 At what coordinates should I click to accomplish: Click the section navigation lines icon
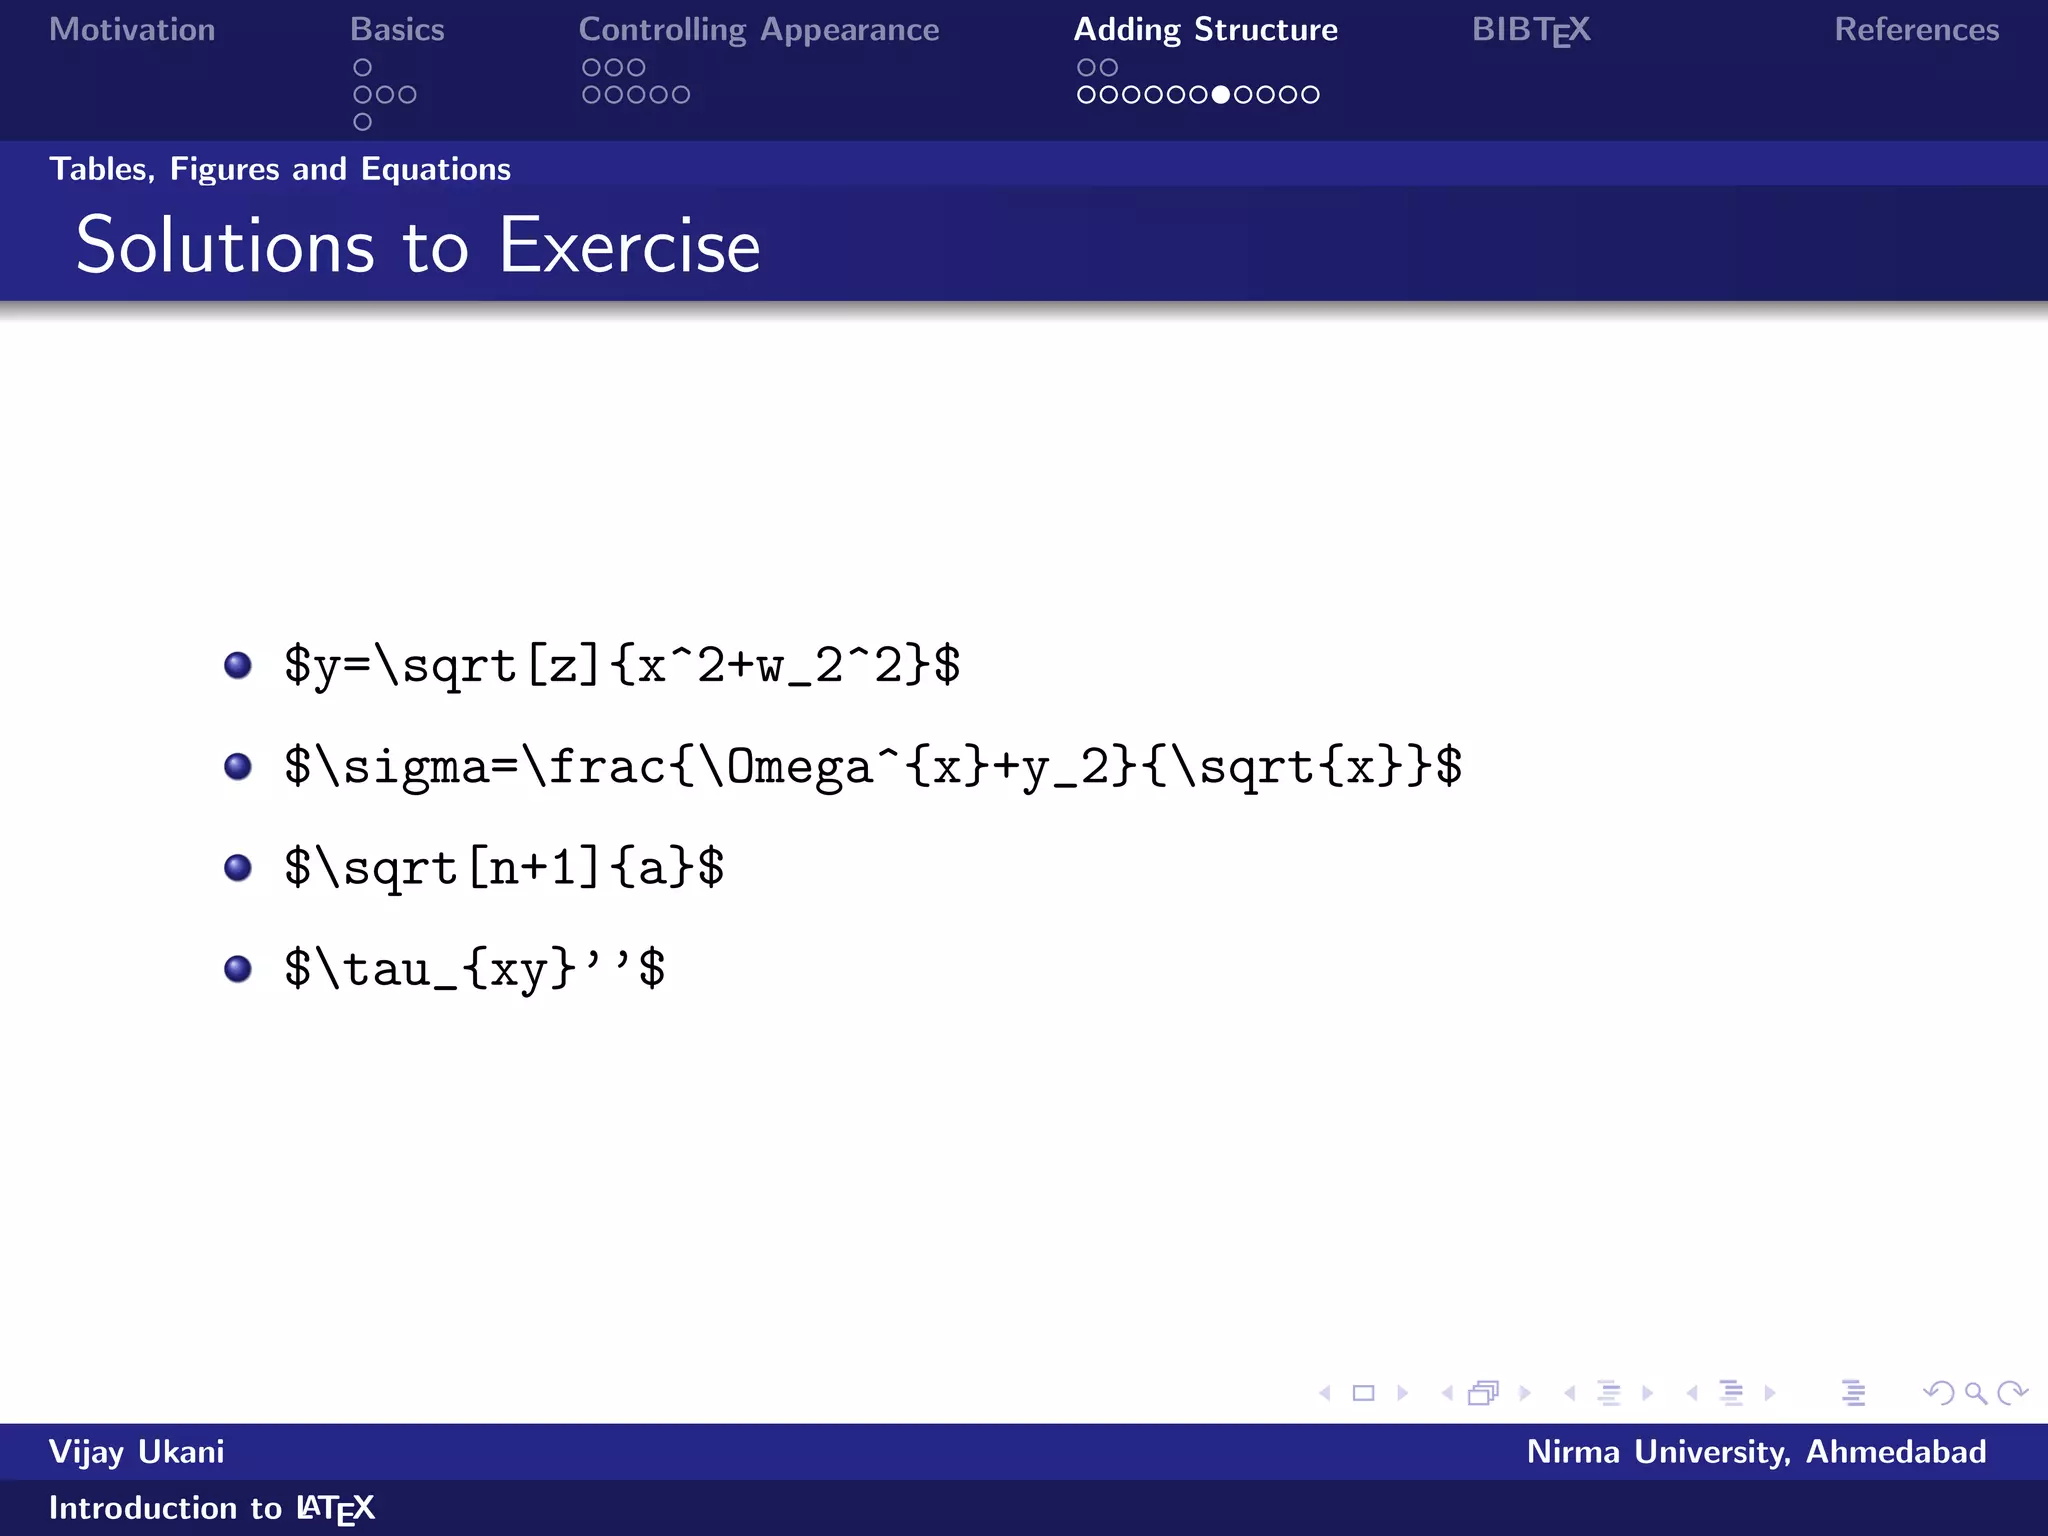1731,1393
